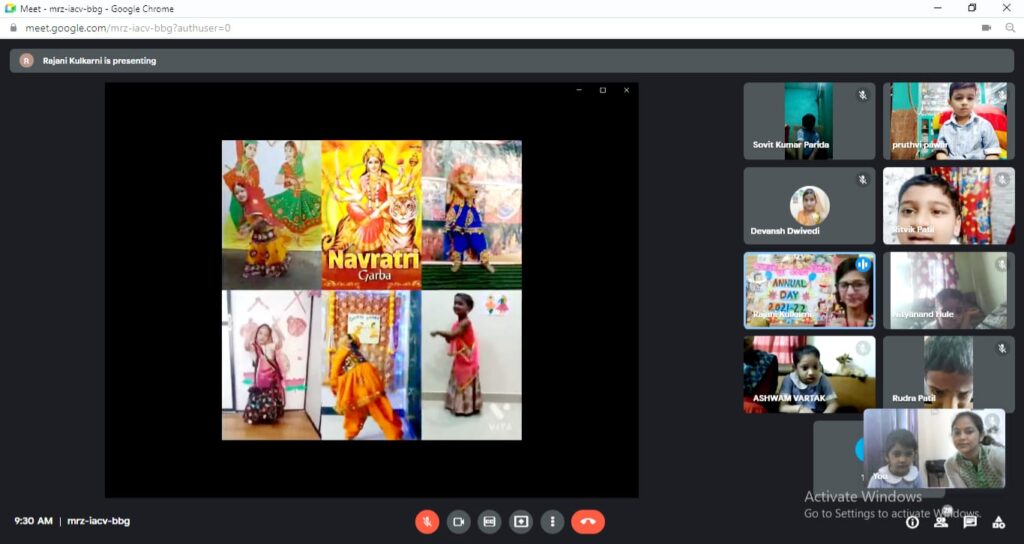
Task: Click the R avatar in presenting banner
Action: click(27, 61)
